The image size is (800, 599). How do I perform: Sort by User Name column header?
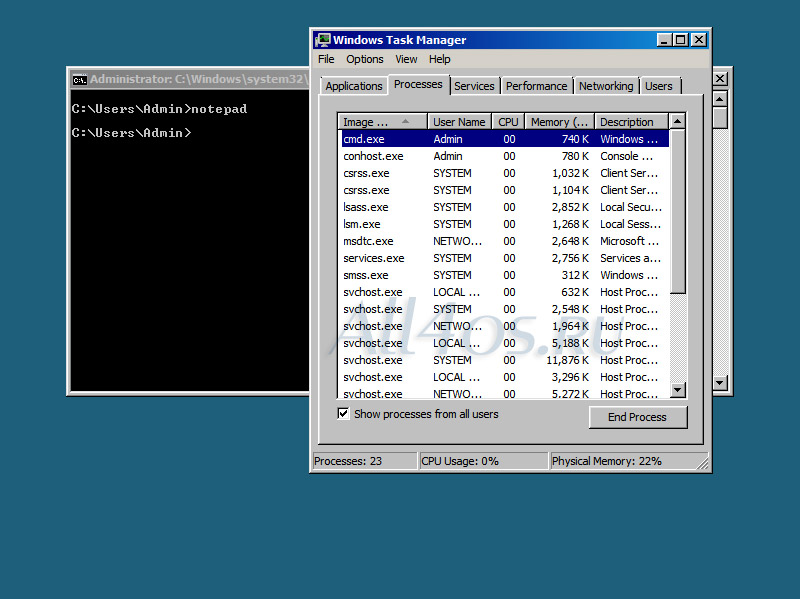(x=459, y=122)
